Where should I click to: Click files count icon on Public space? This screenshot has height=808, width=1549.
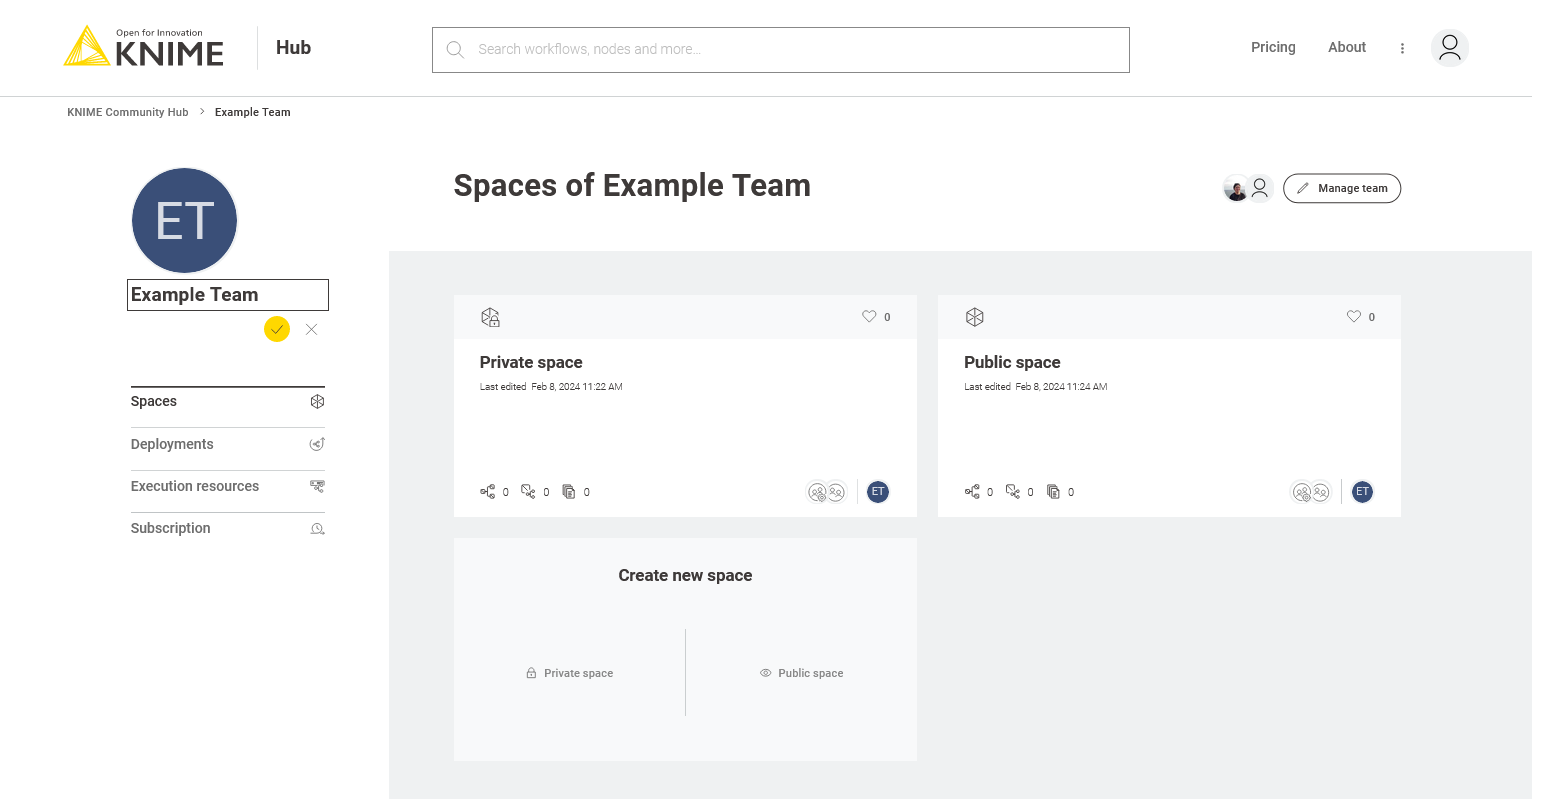click(1053, 492)
